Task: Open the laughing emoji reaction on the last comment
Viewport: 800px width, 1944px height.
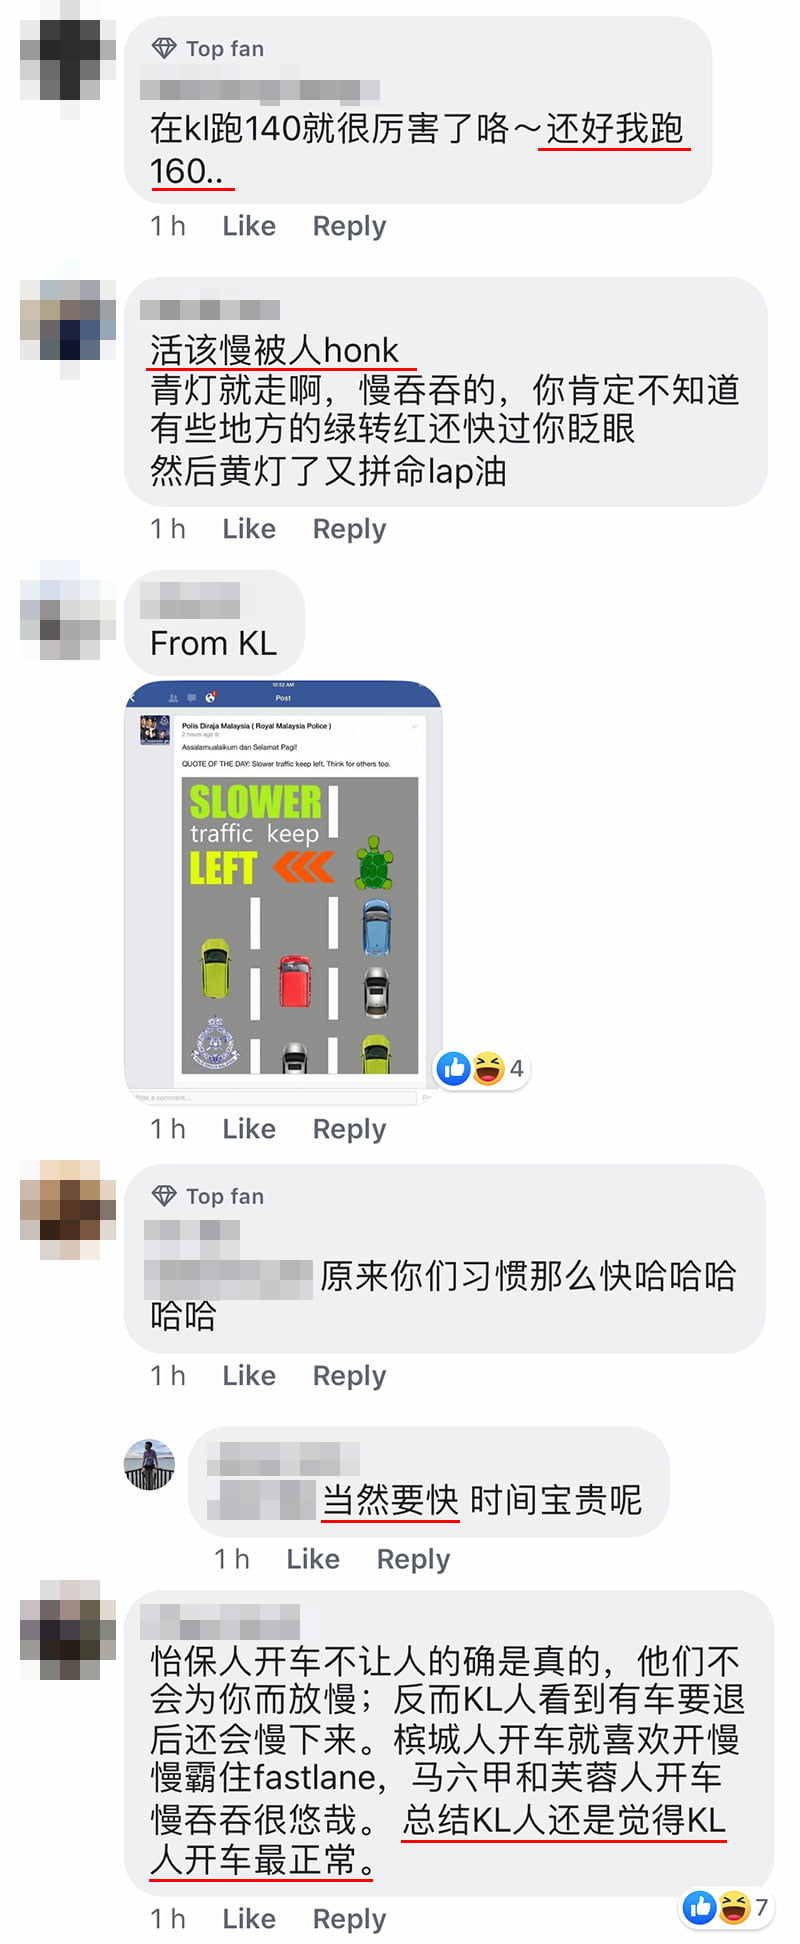Action: point(734,1907)
